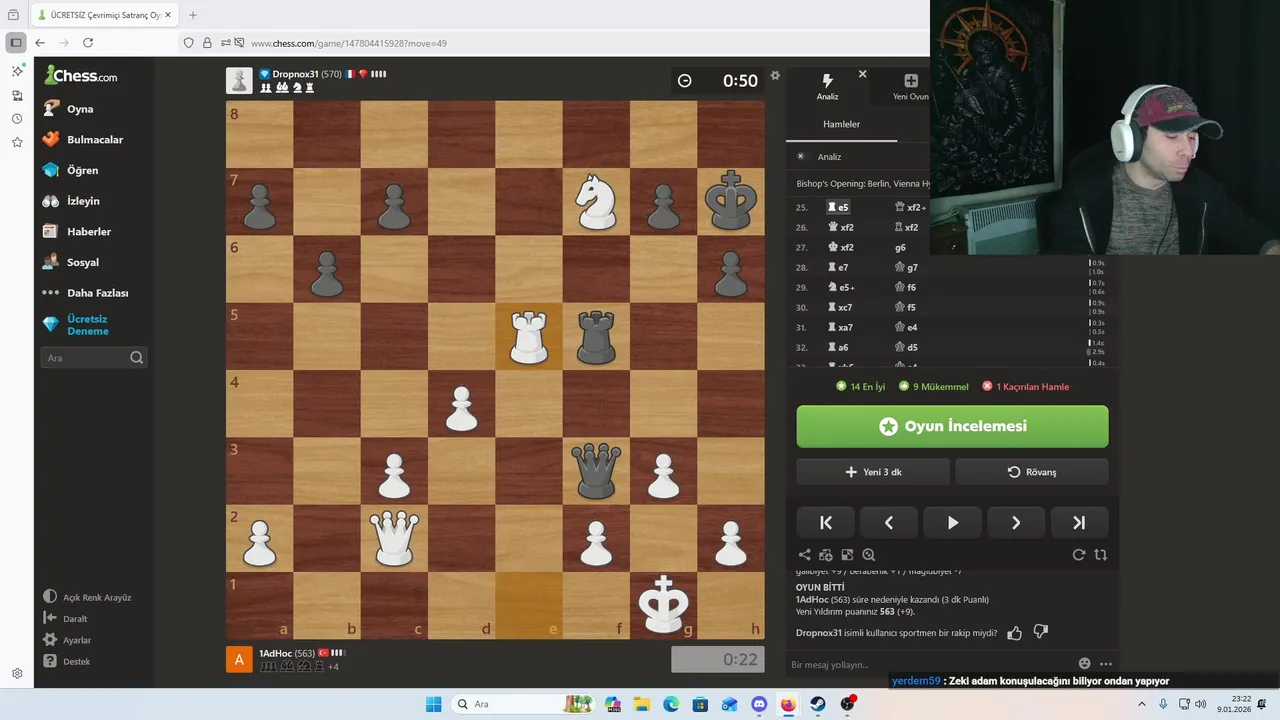
Task: Click the circular reload arrow icon
Action: click(1079, 555)
